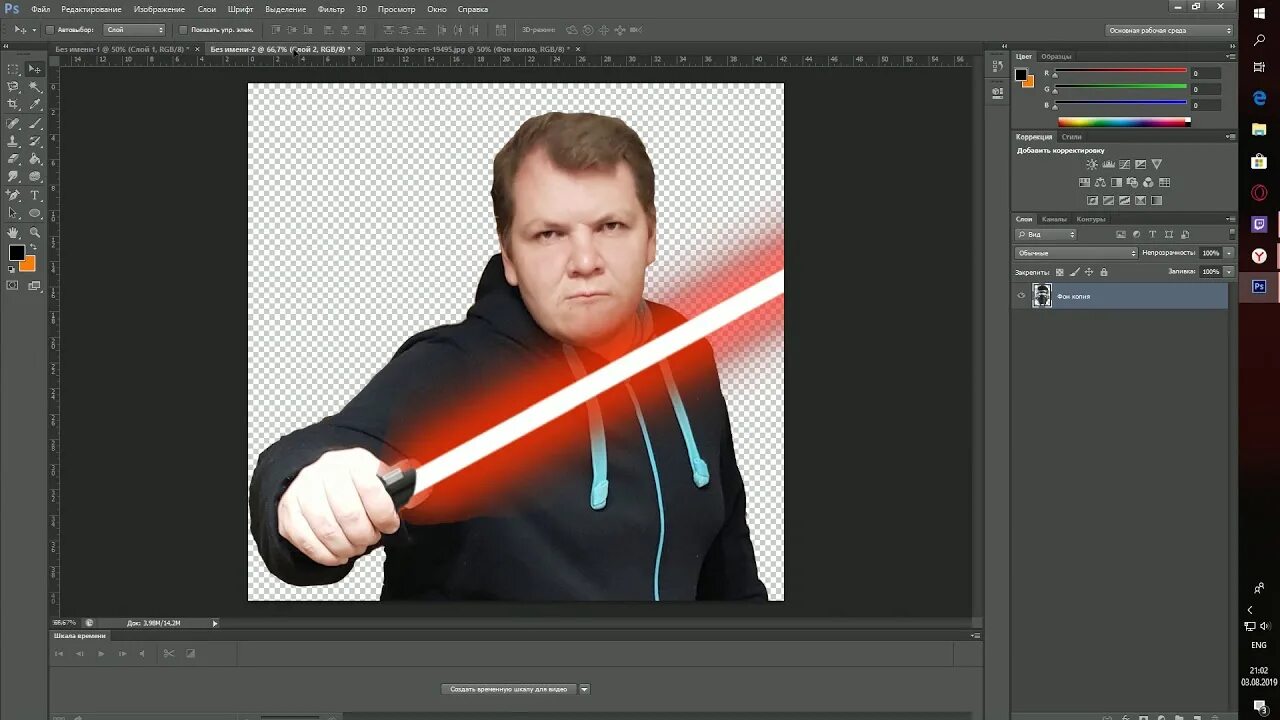This screenshot has height=720, width=1280.
Task: Open the Обычные blend mode dropdown
Action: click(1076, 253)
